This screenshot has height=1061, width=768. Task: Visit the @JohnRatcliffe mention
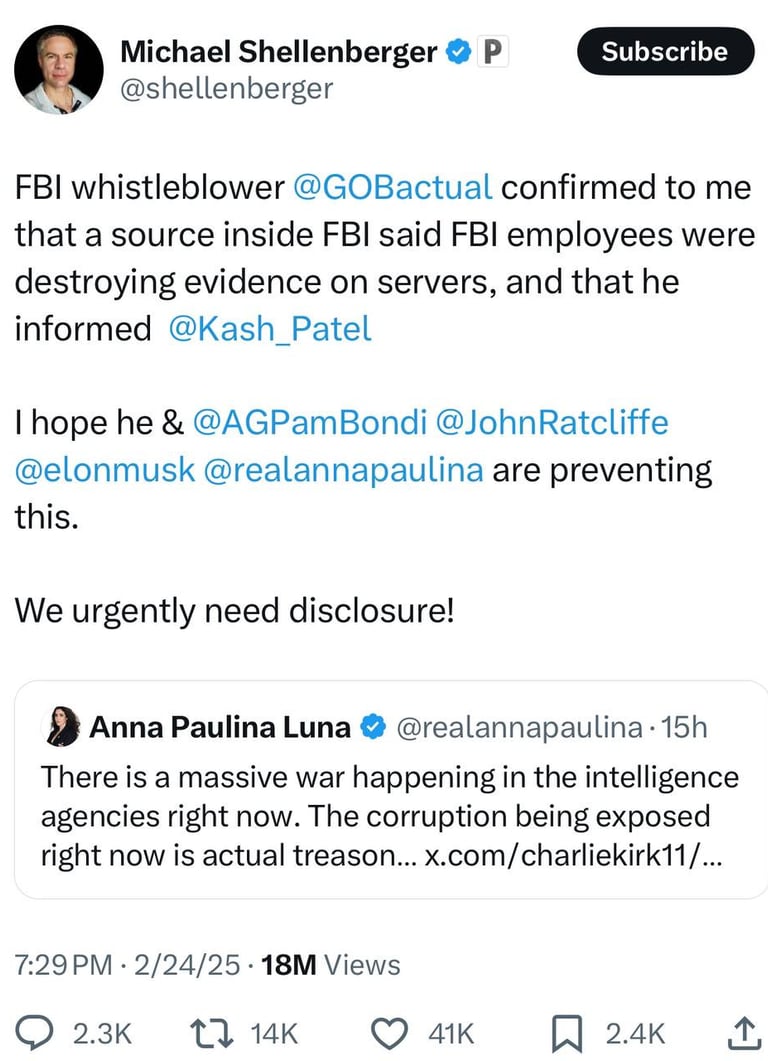tap(553, 423)
